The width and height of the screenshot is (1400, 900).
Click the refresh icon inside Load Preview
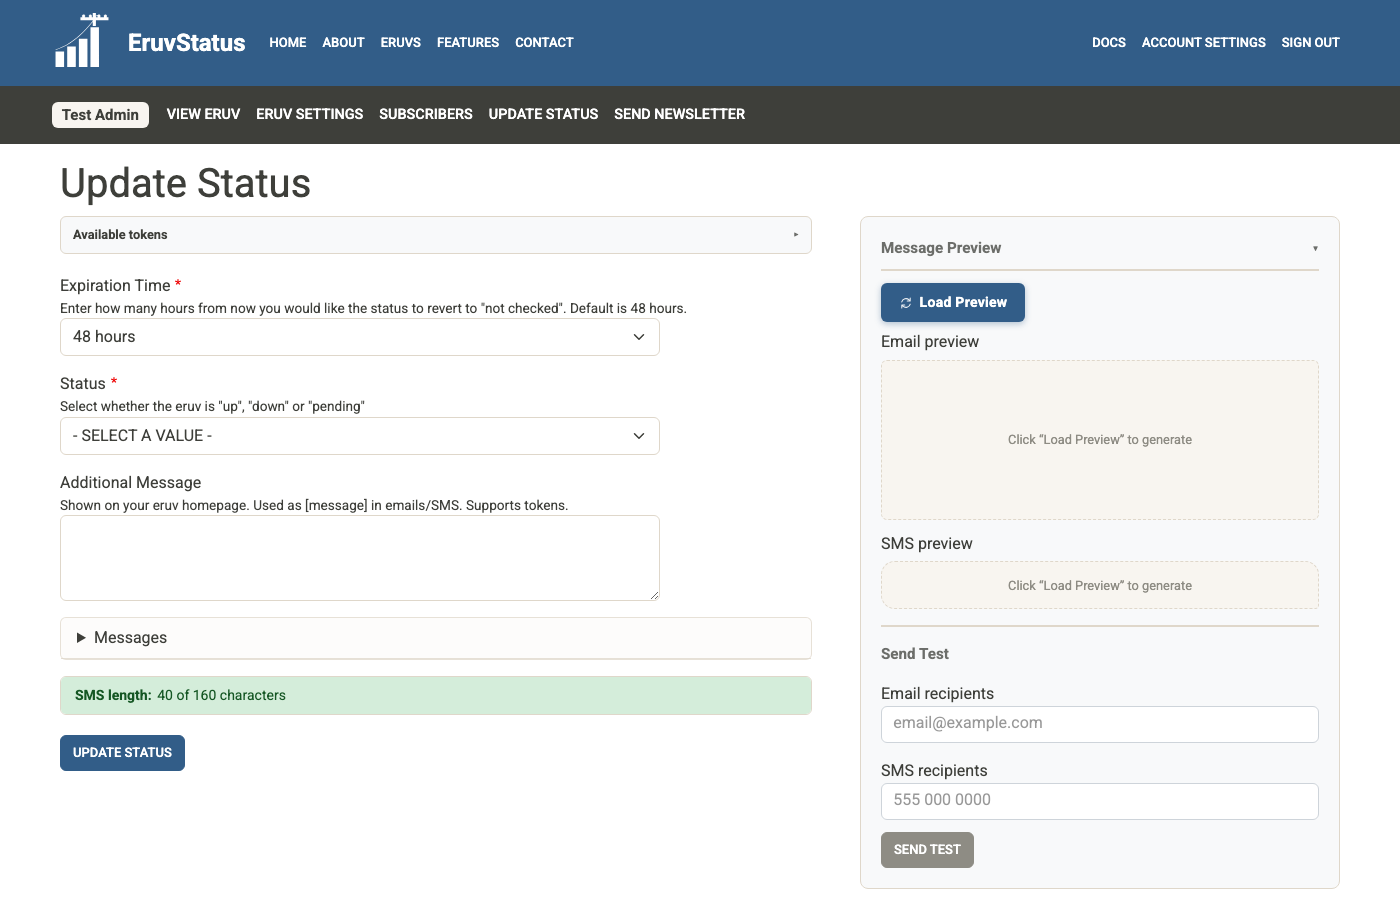pos(908,302)
